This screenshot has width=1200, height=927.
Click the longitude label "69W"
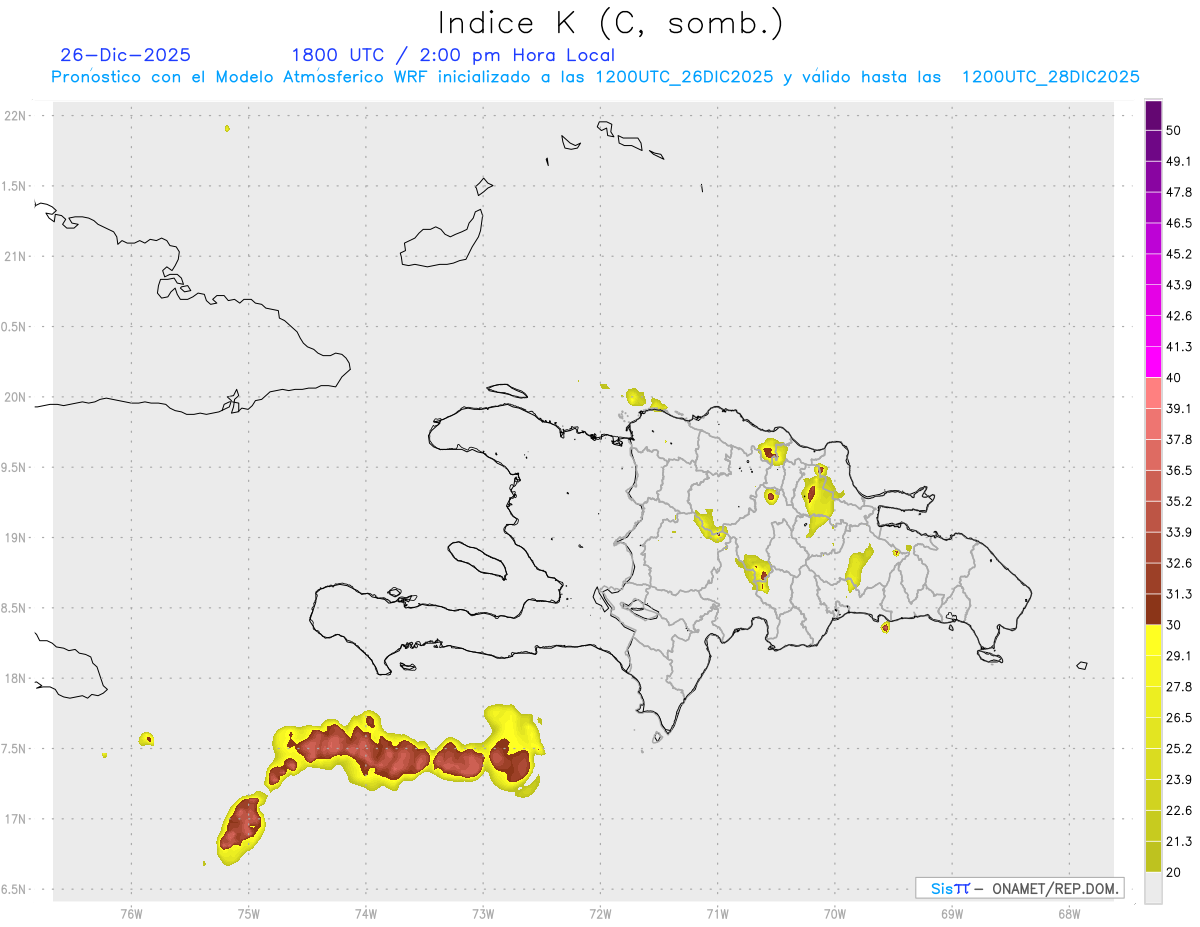pos(952,913)
